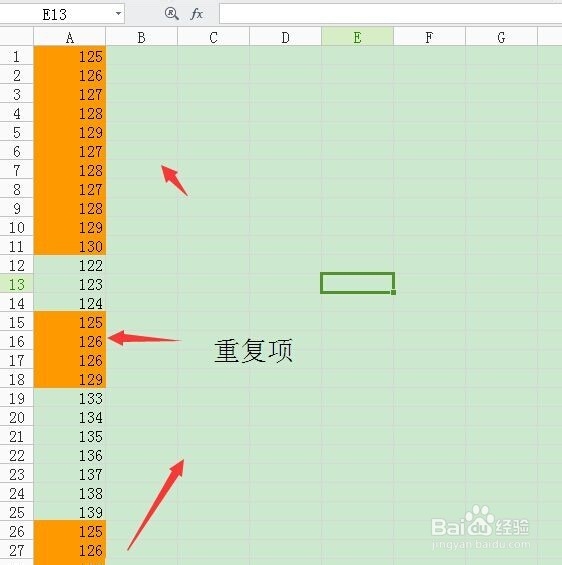
Task: Click cell A4 with value 128
Action: [x=70, y=113]
